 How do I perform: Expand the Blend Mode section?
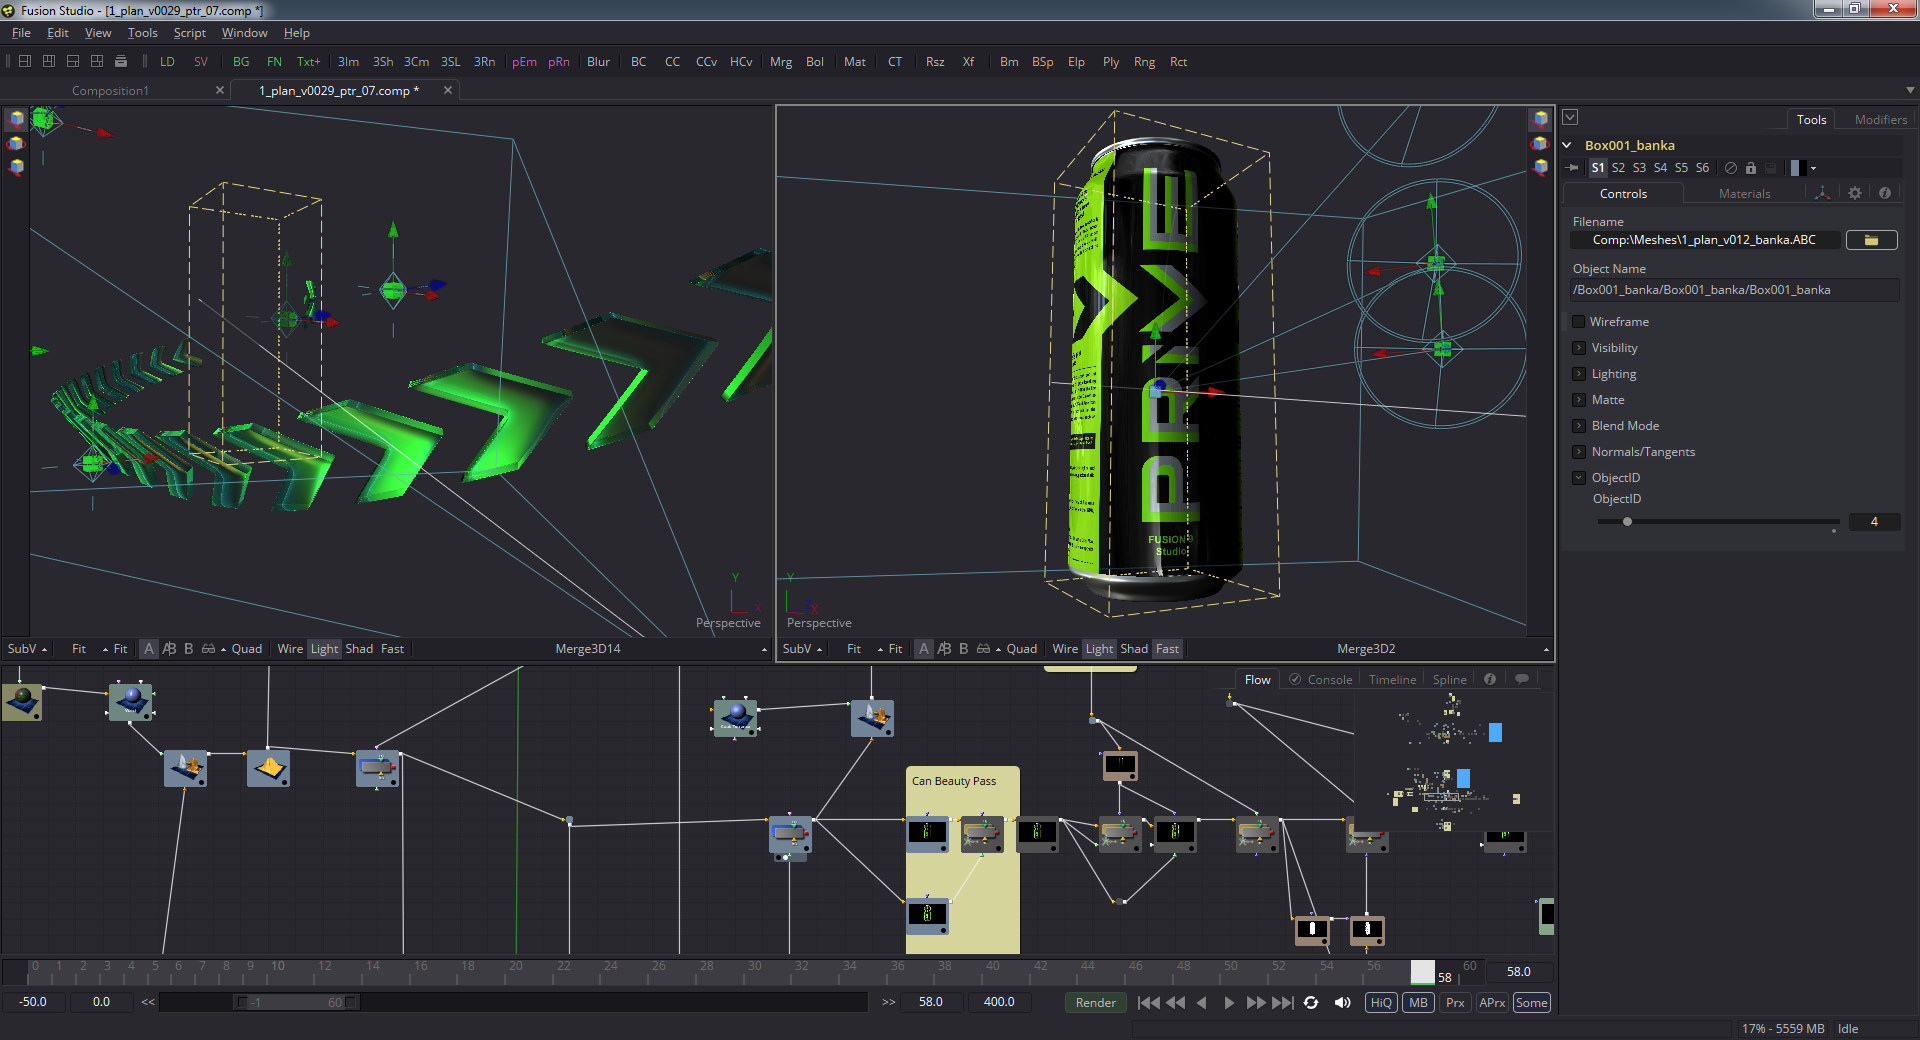[x=1579, y=426]
